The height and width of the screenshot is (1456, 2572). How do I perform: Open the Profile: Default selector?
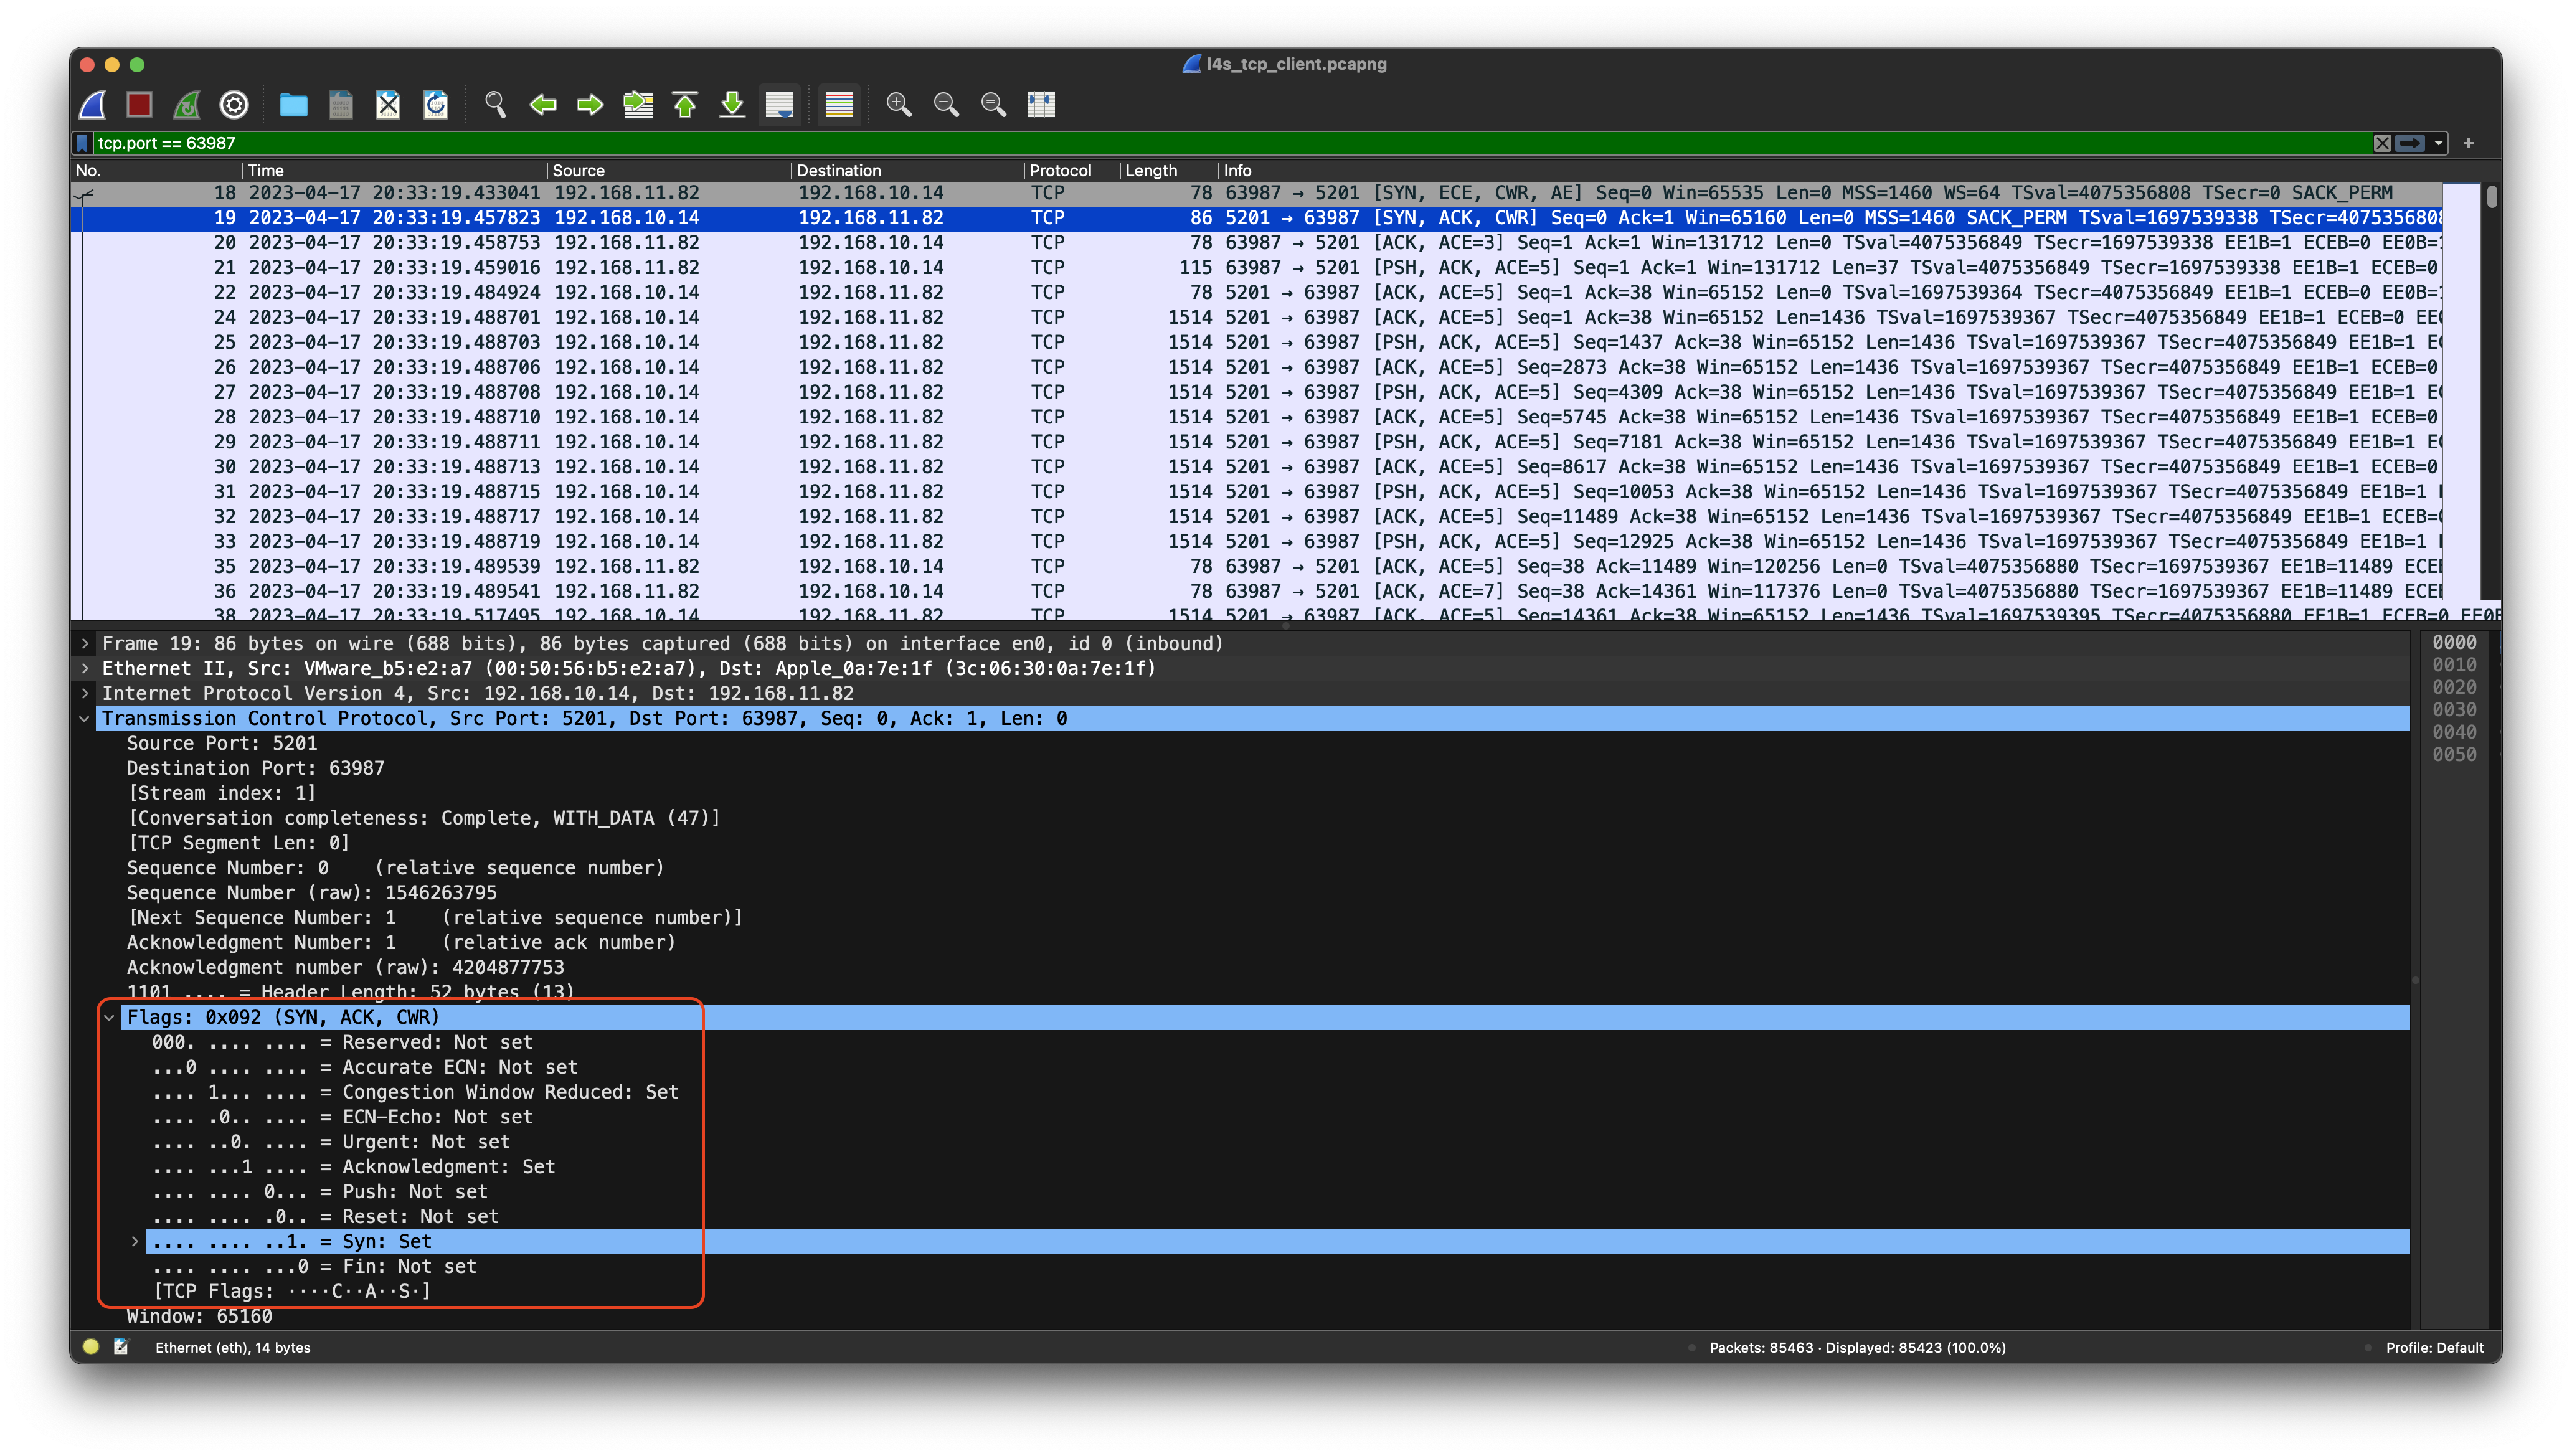pyautogui.click(x=2435, y=1347)
